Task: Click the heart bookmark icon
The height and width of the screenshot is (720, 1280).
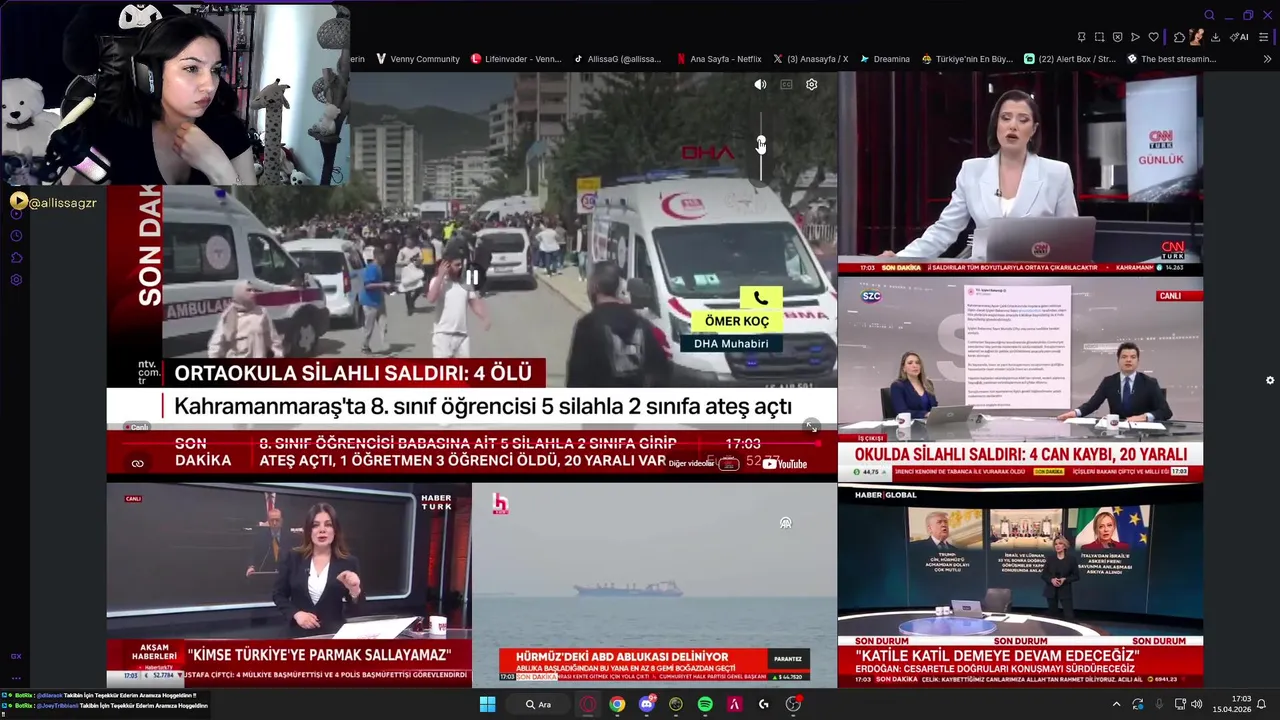Action: coord(1153,37)
